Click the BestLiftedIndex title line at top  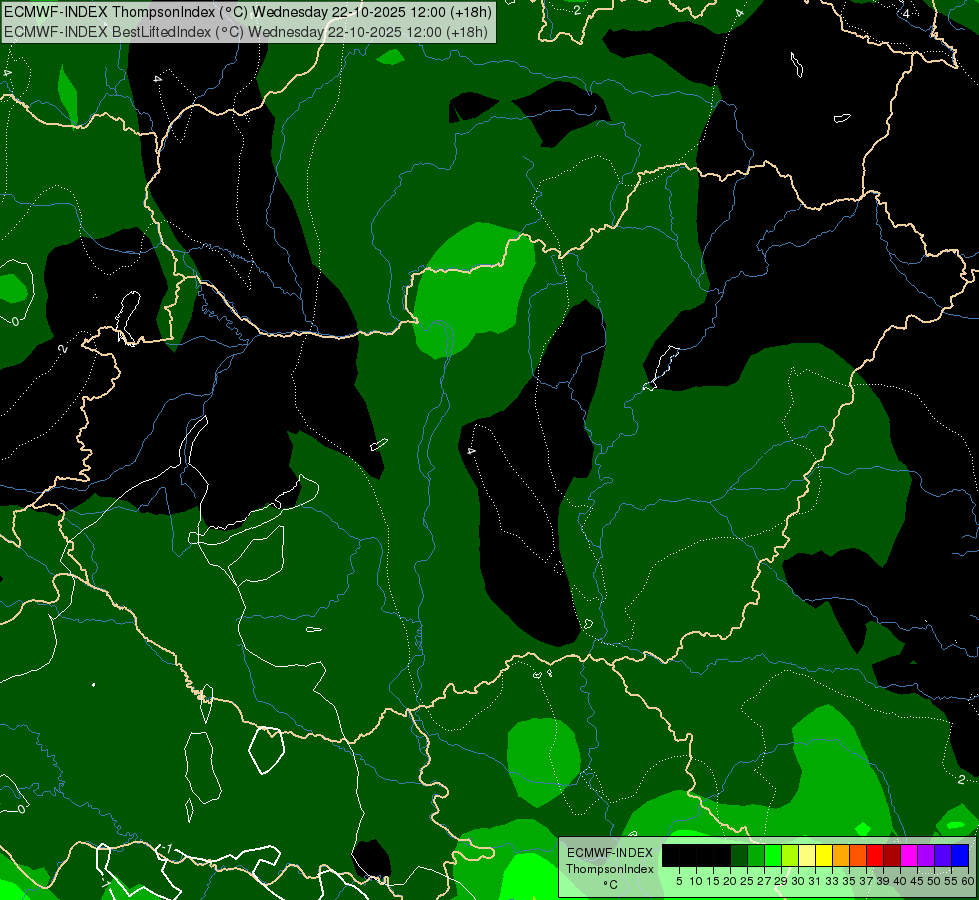tap(246, 32)
